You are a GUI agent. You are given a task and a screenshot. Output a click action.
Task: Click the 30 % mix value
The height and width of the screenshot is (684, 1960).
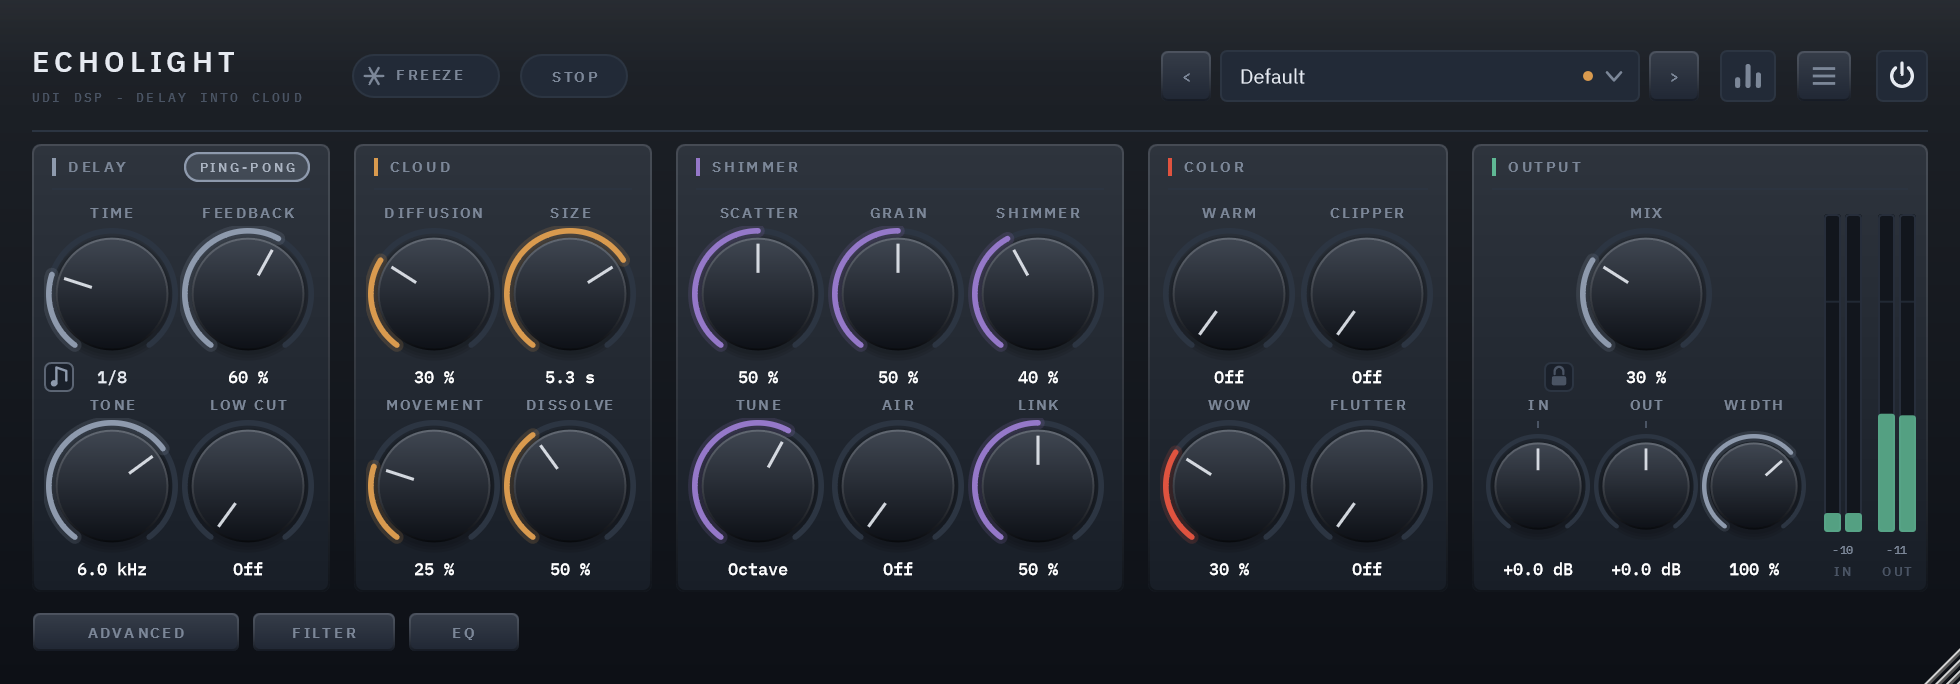[1646, 377]
